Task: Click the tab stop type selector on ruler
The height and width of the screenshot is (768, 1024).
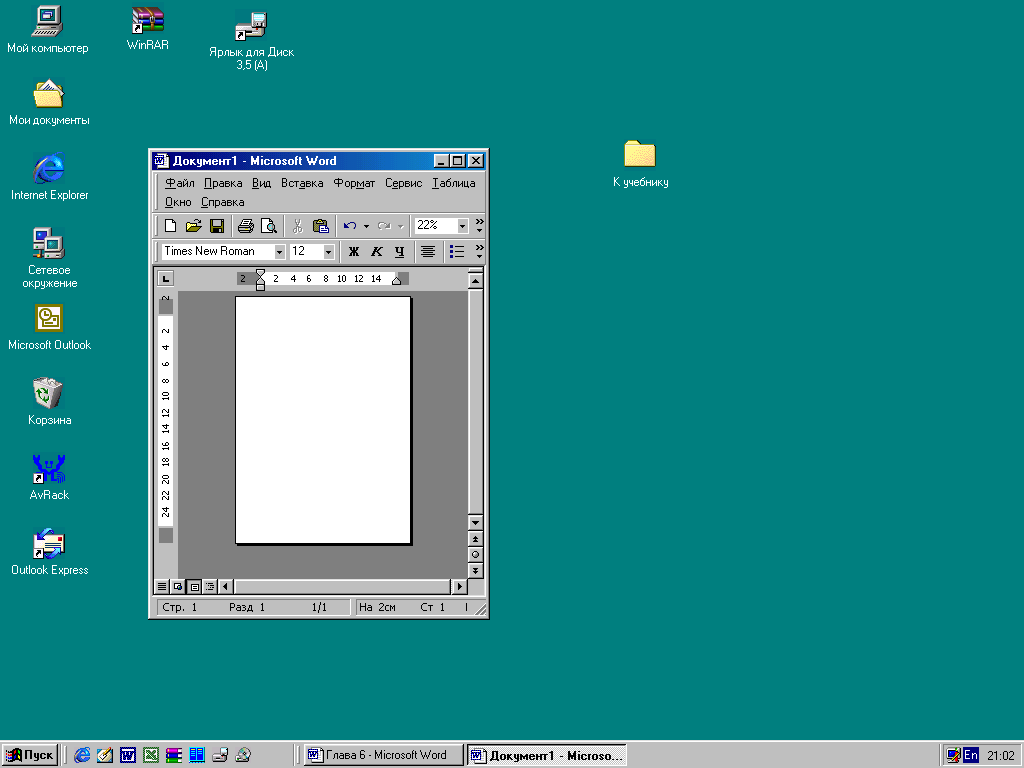Action: click(166, 279)
